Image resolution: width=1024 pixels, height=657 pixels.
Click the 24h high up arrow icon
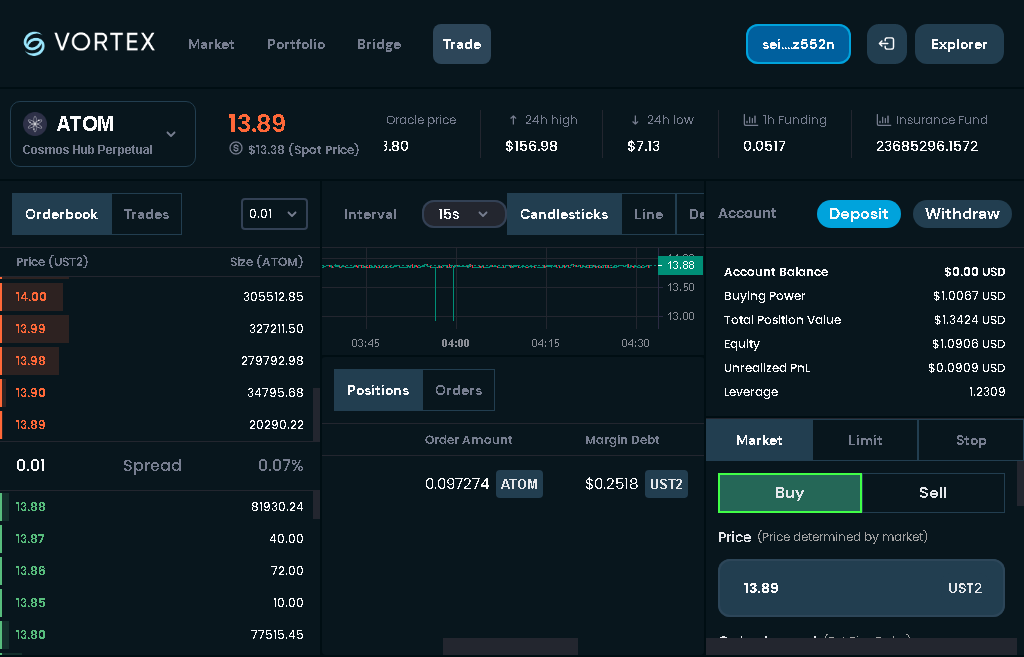pyautogui.click(x=513, y=120)
